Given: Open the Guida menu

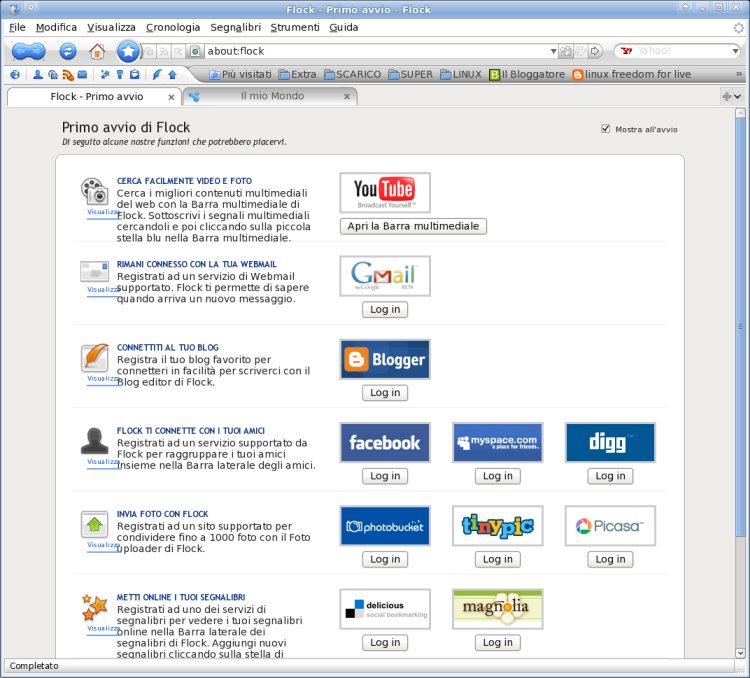Looking at the screenshot, I should tap(344, 27).
